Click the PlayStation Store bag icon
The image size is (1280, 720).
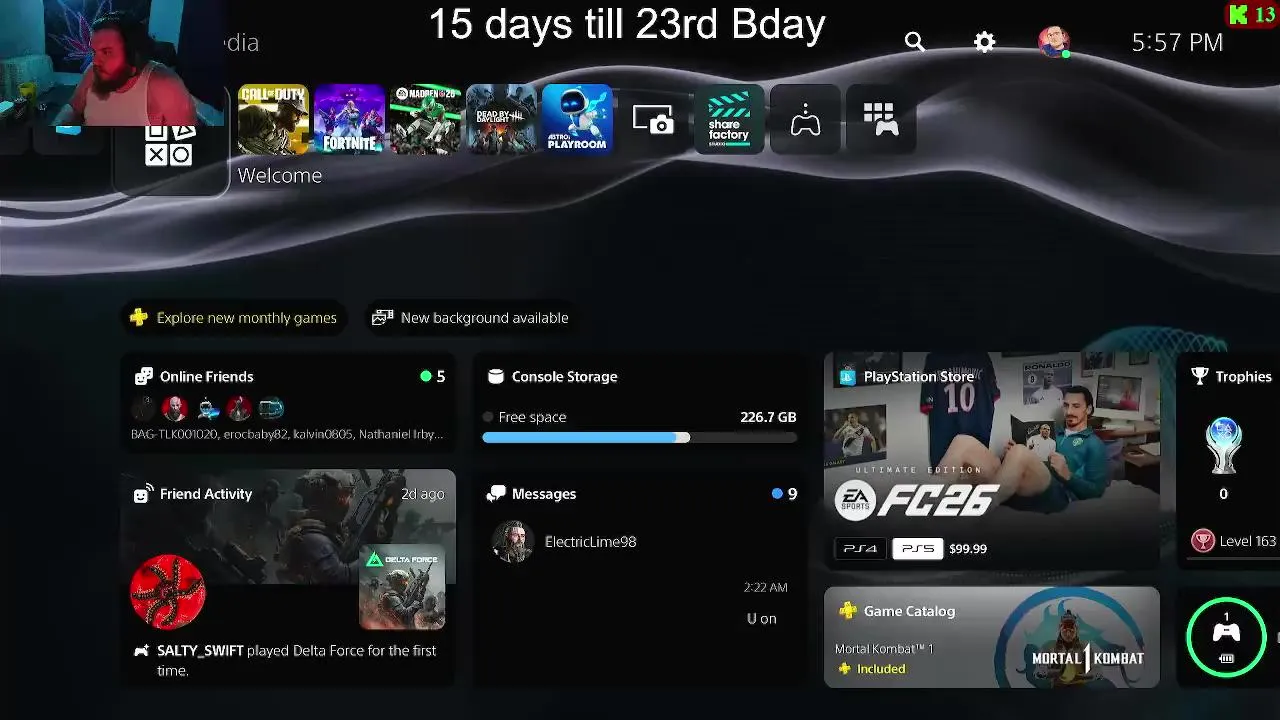tap(847, 377)
